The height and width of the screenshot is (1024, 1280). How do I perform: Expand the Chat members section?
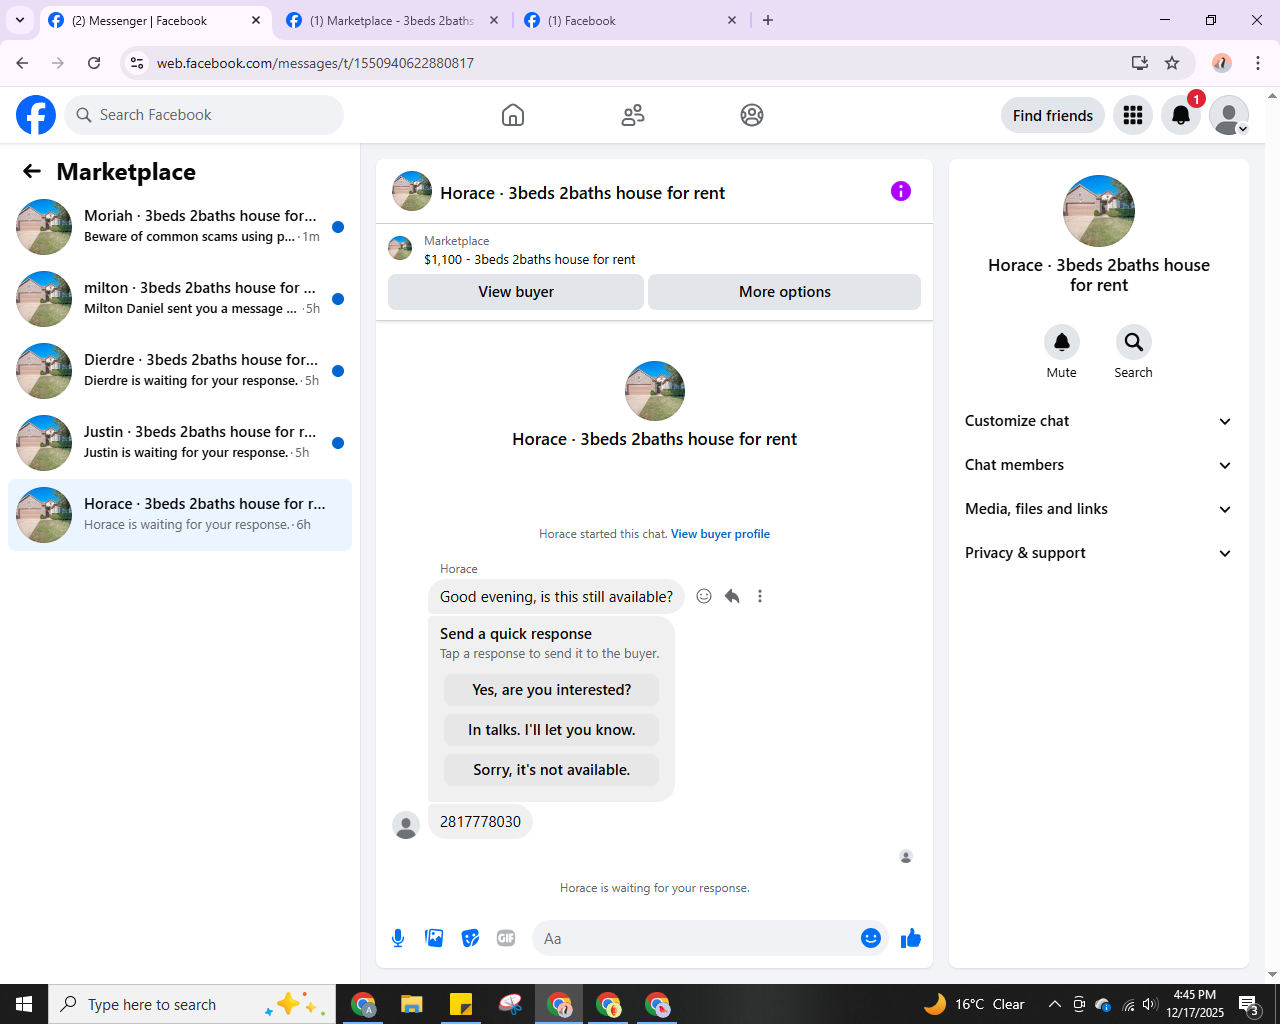[1099, 465]
